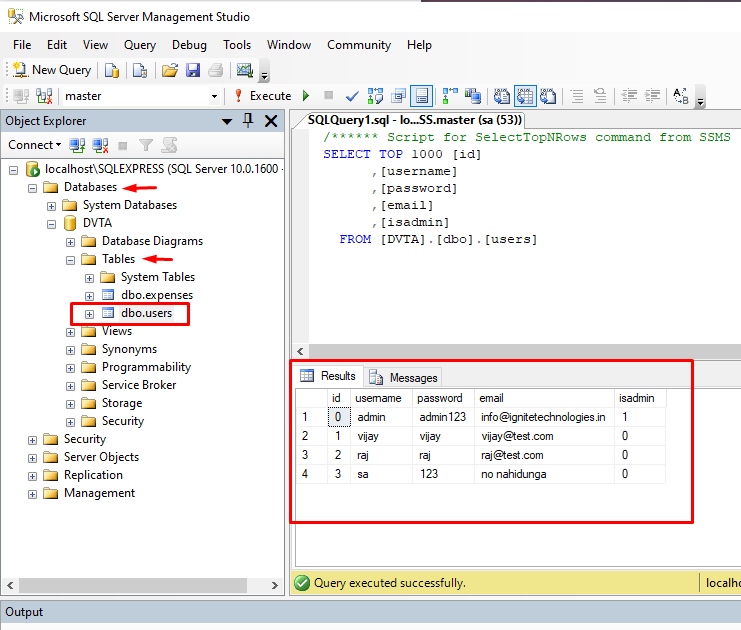The width and height of the screenshot is (741, 630).
Task: Collapse the DVTA database node
Action: 51,224
